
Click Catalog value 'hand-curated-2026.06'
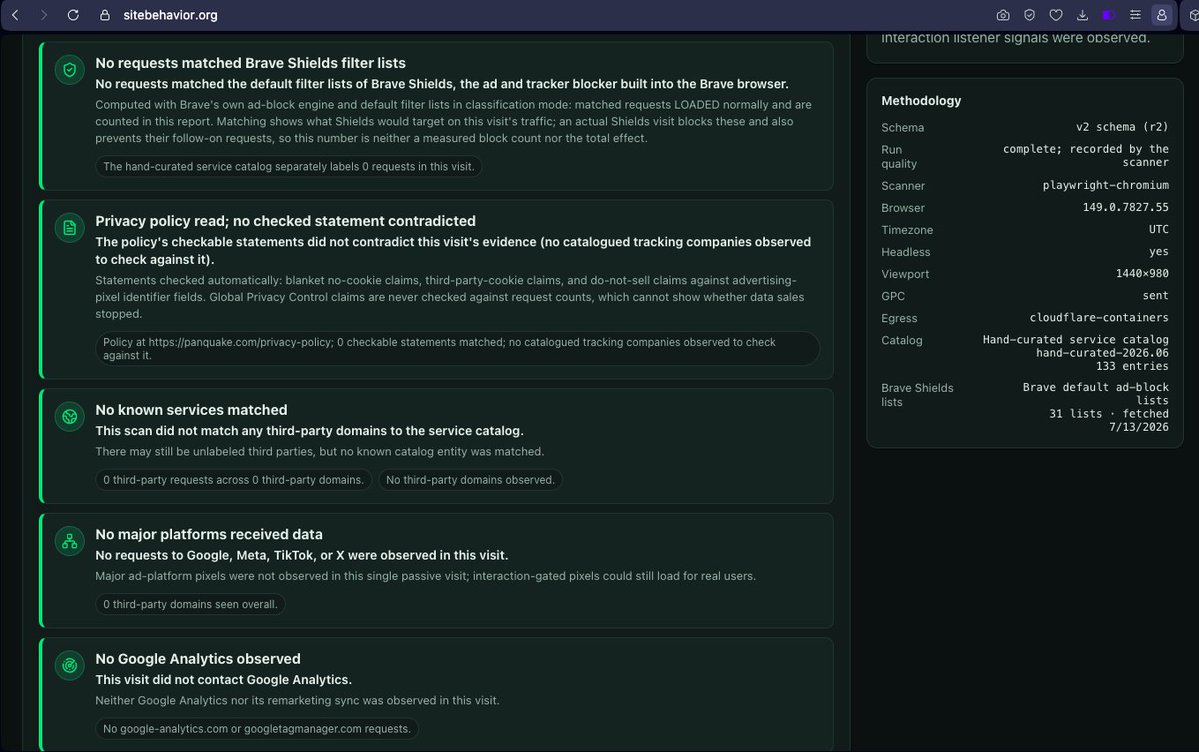[1102, 353]
